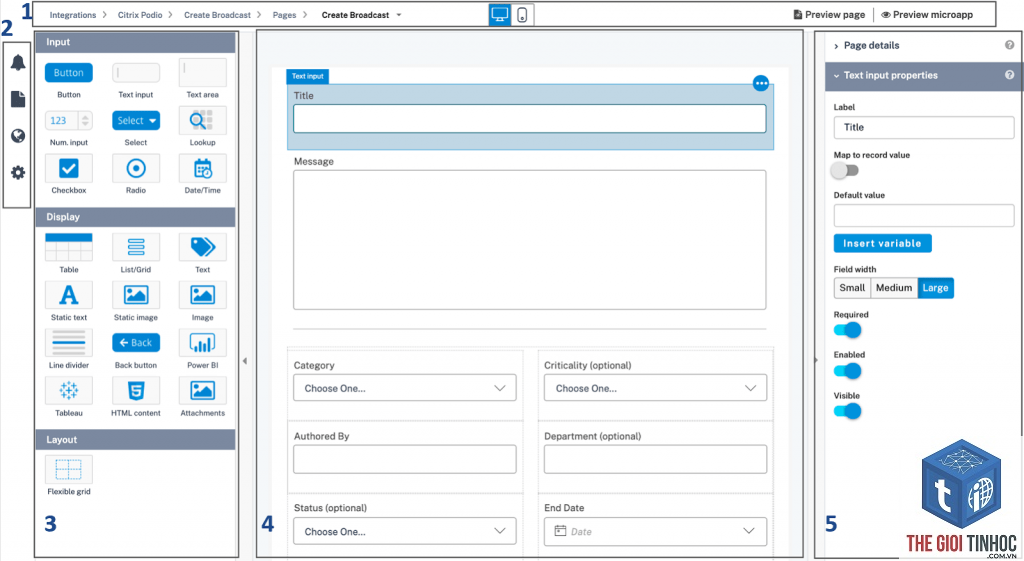Select the Text tag display component
Viewport: 1024px width, 561px height.
click(202, 248)
